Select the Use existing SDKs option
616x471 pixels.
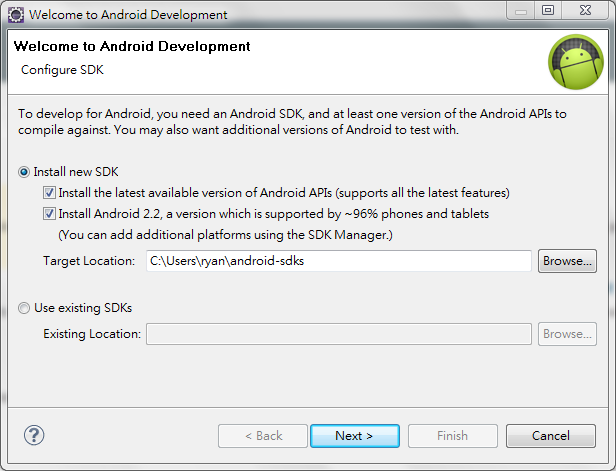[x=24, y=308]
